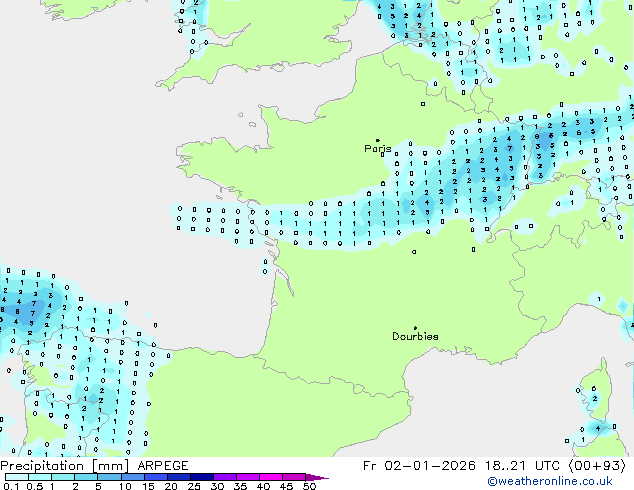Click the 18..21 UTC time range

[x=522, y=466]
